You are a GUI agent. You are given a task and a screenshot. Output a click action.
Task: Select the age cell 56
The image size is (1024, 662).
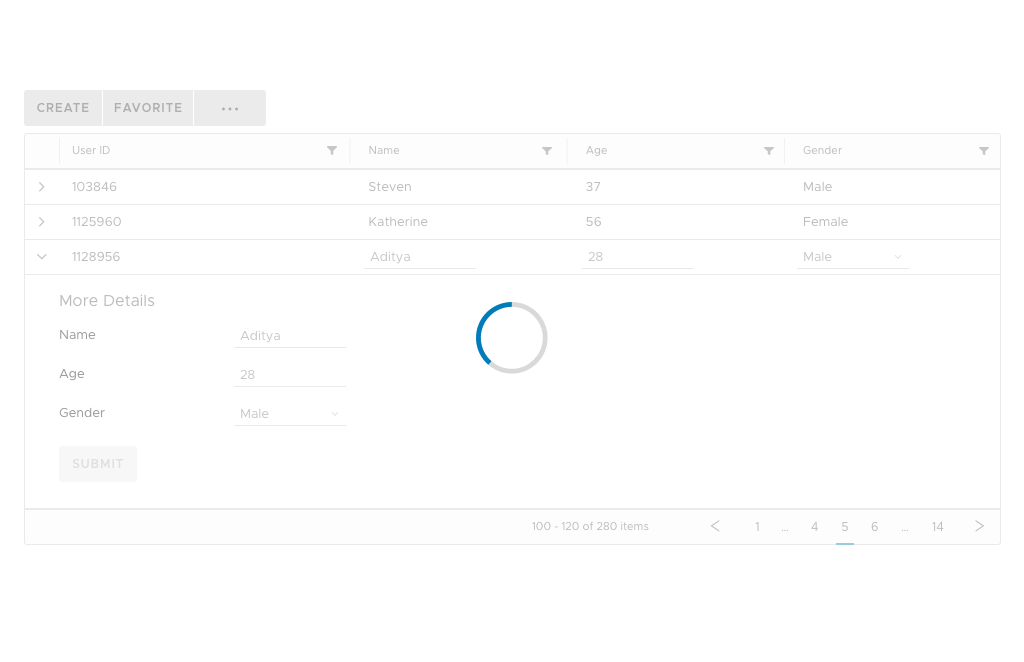[594, 222]
